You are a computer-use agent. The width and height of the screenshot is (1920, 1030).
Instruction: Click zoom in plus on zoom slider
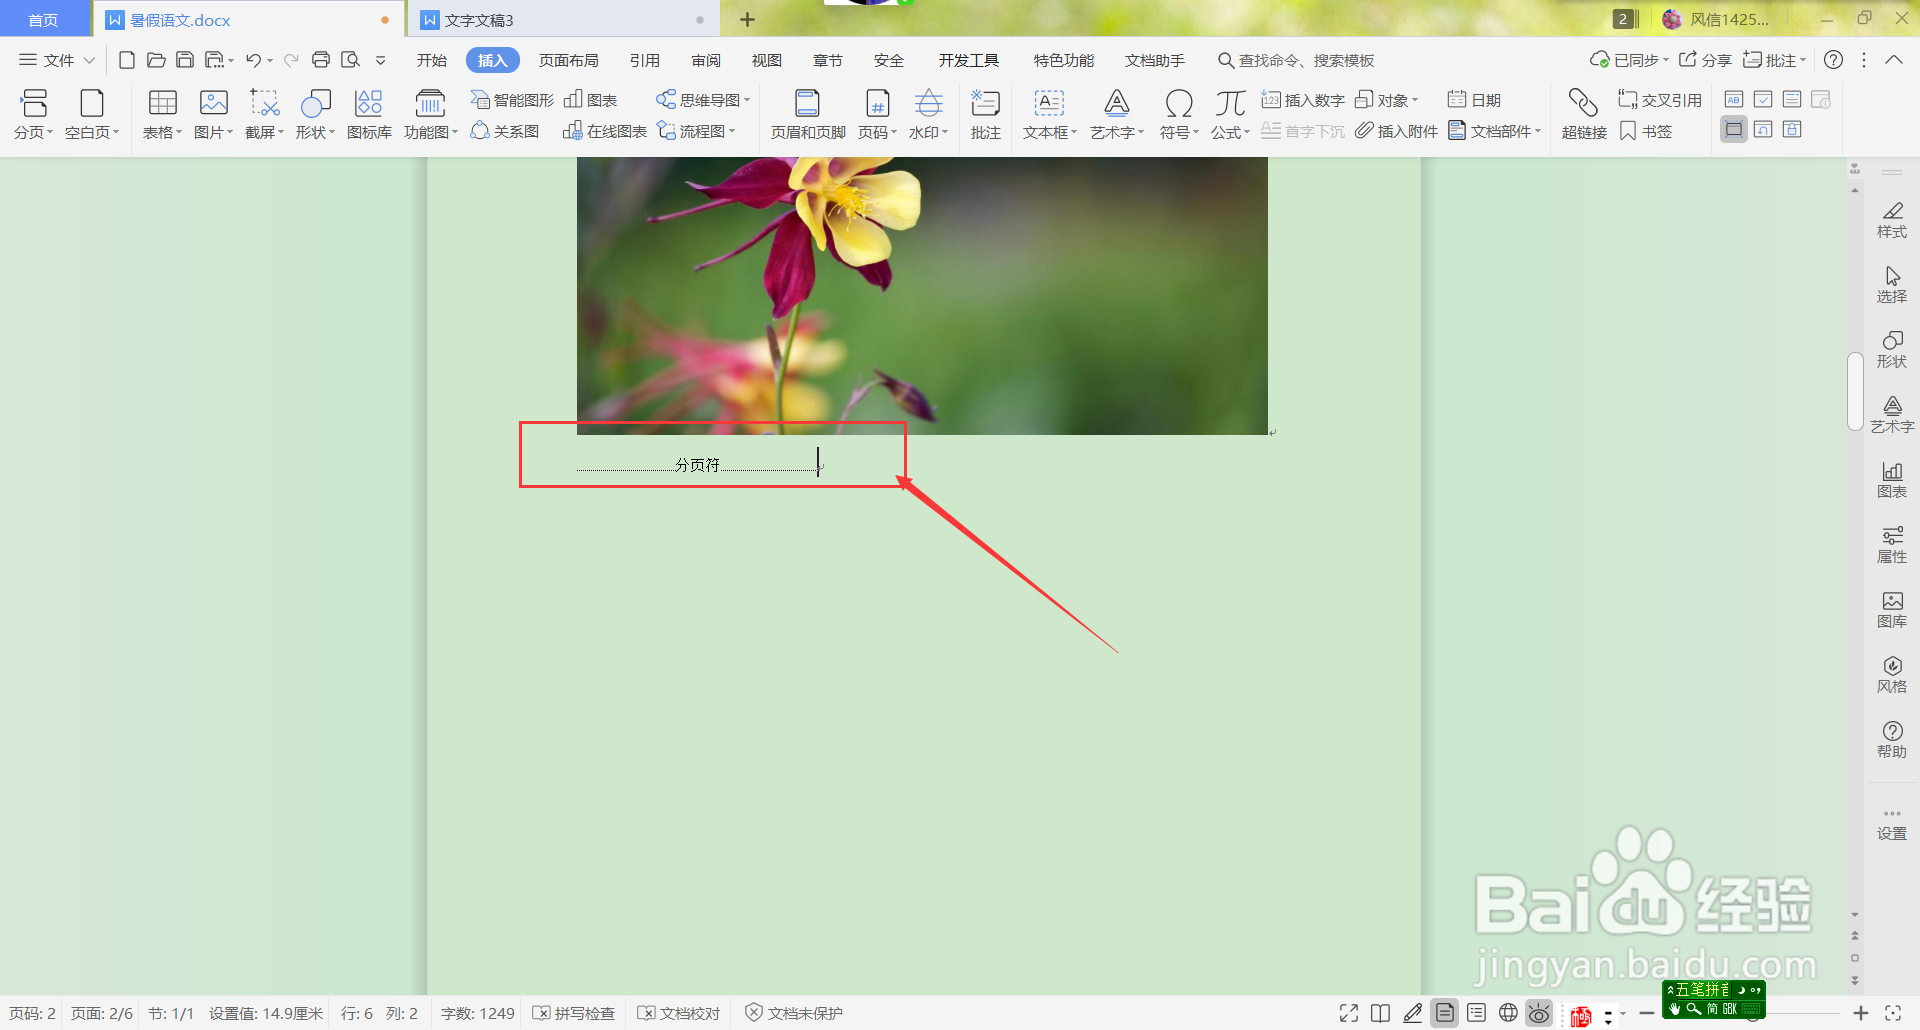1861,1013
